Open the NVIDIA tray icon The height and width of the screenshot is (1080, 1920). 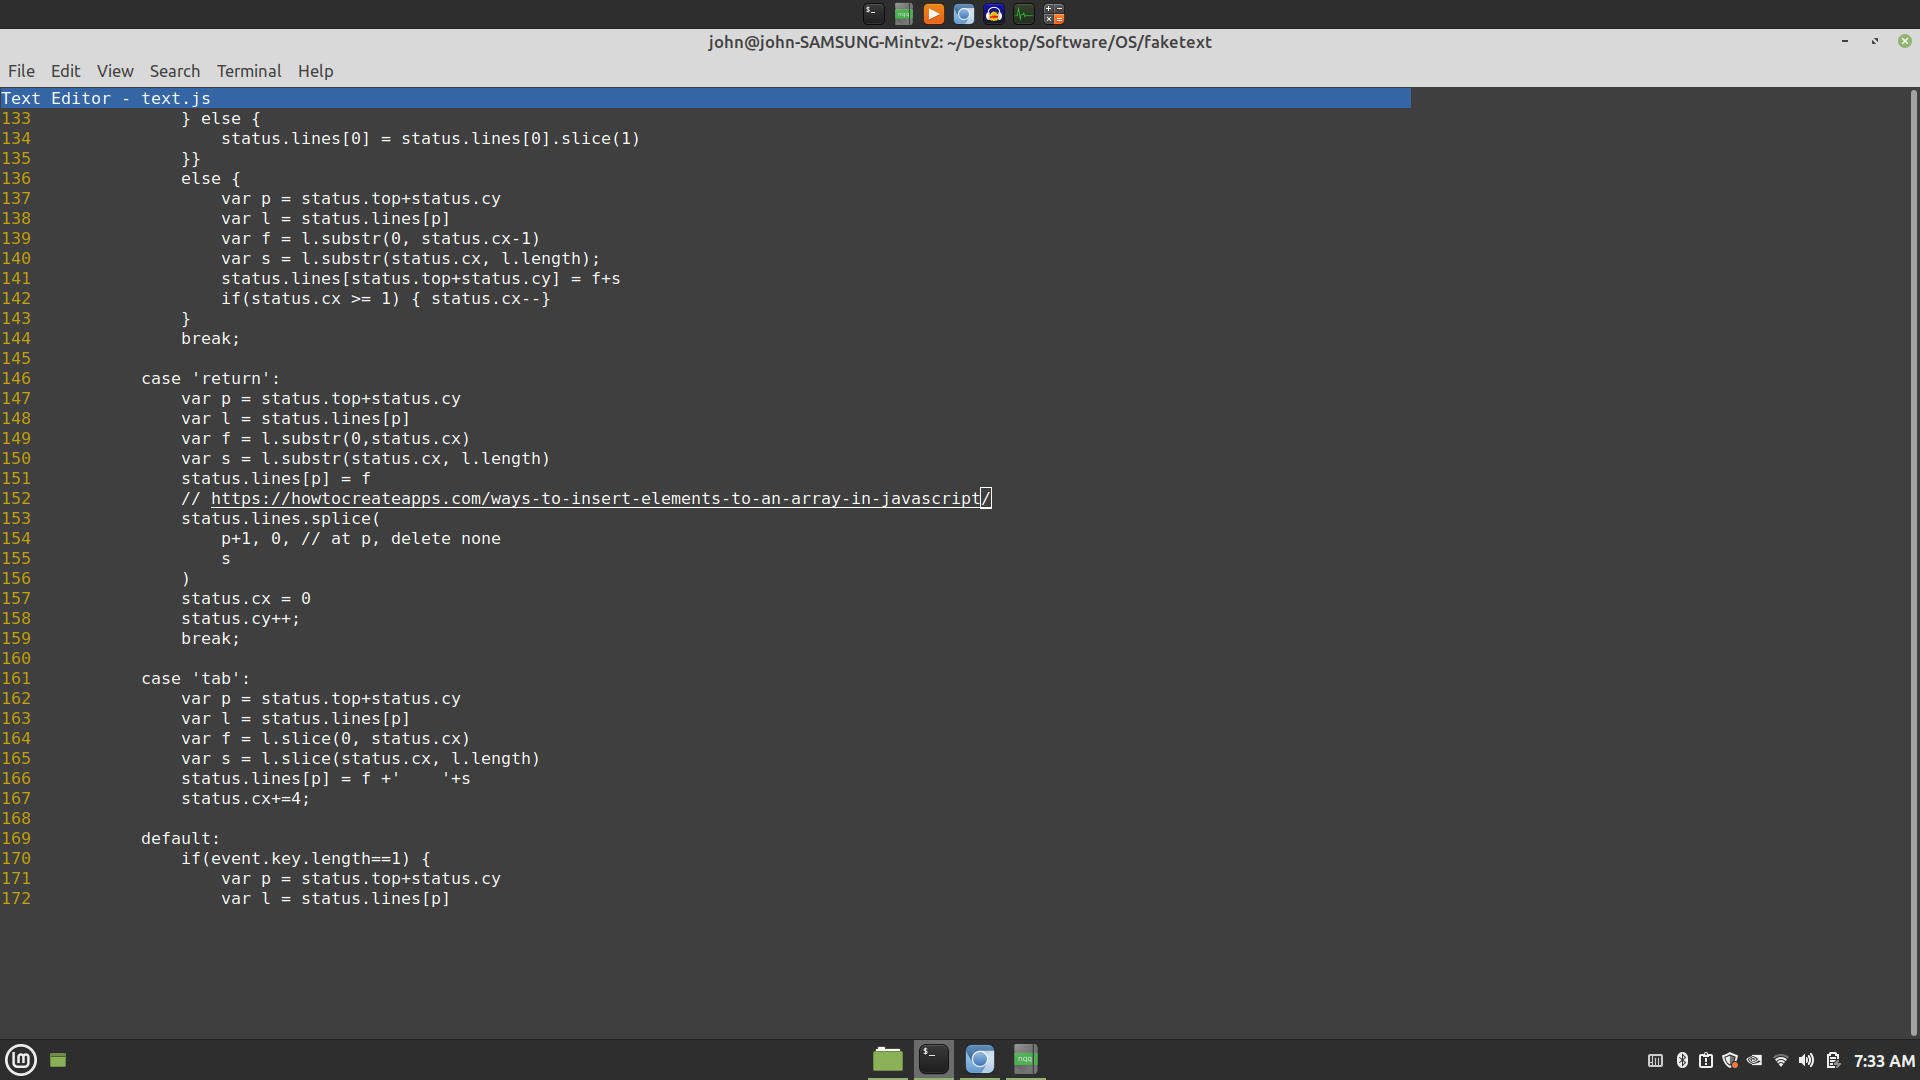1755,1060
